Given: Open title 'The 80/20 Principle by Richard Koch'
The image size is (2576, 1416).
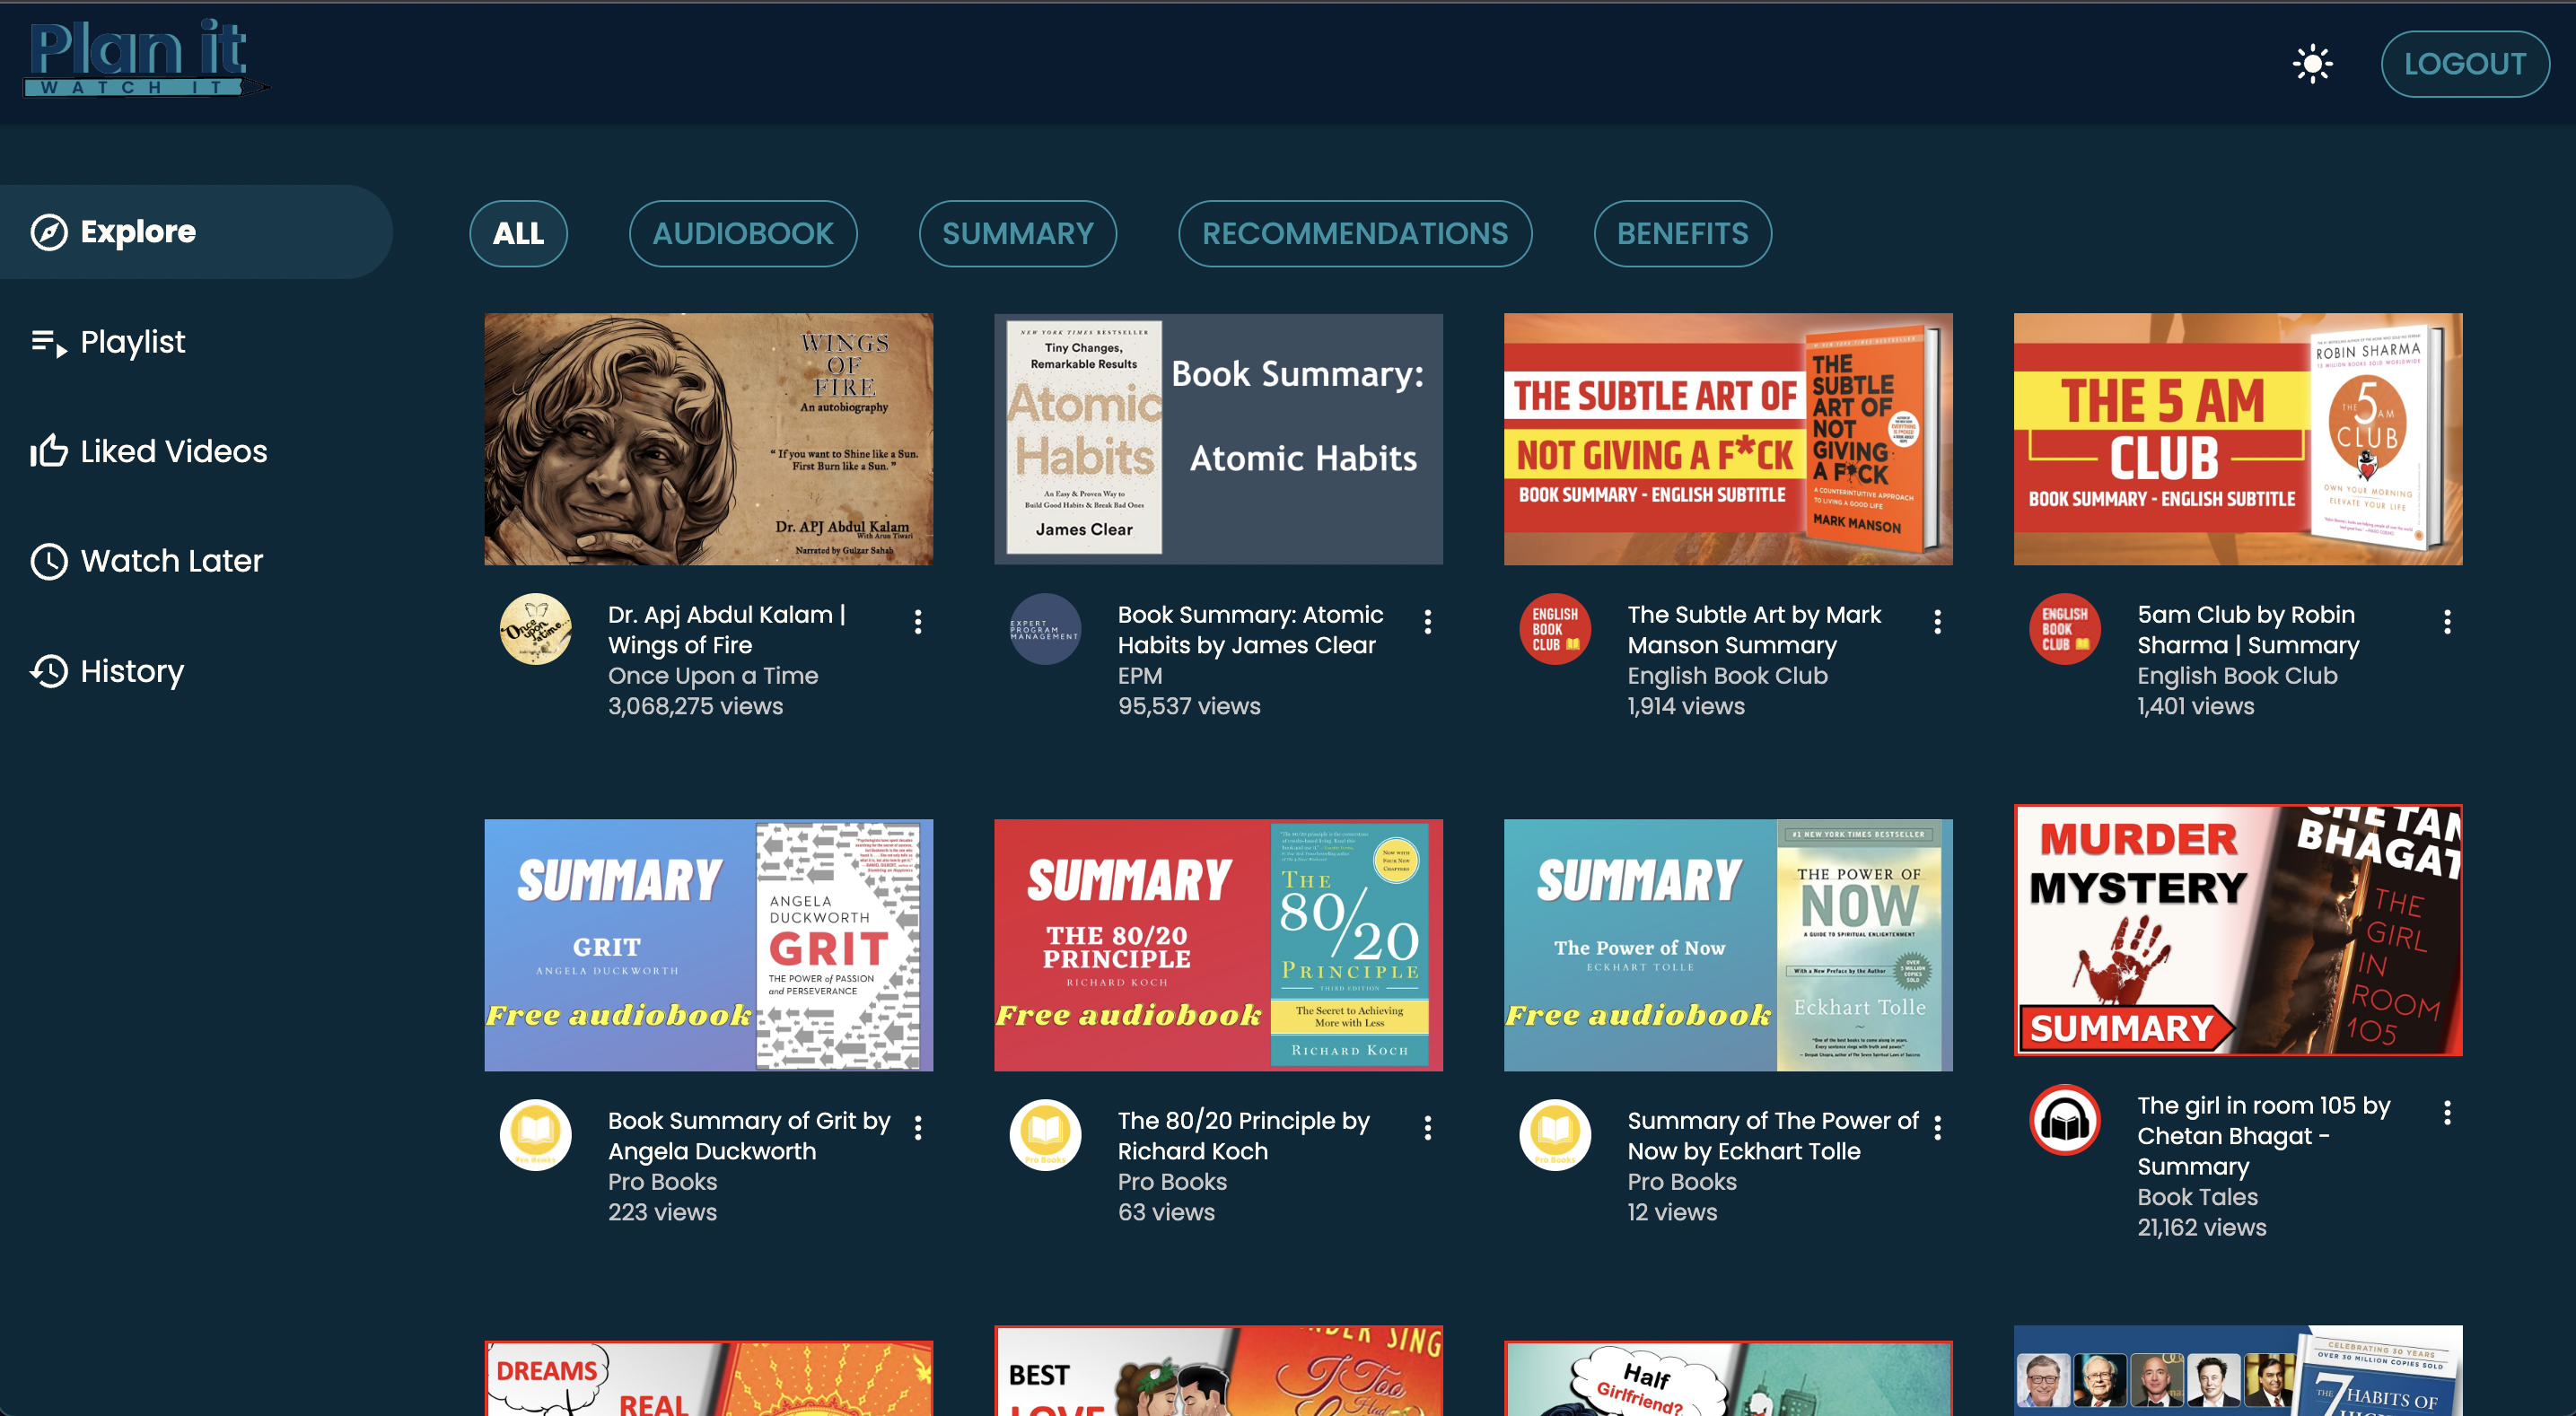Looking at the screenshot, I should click(x=1244, y=1136).
